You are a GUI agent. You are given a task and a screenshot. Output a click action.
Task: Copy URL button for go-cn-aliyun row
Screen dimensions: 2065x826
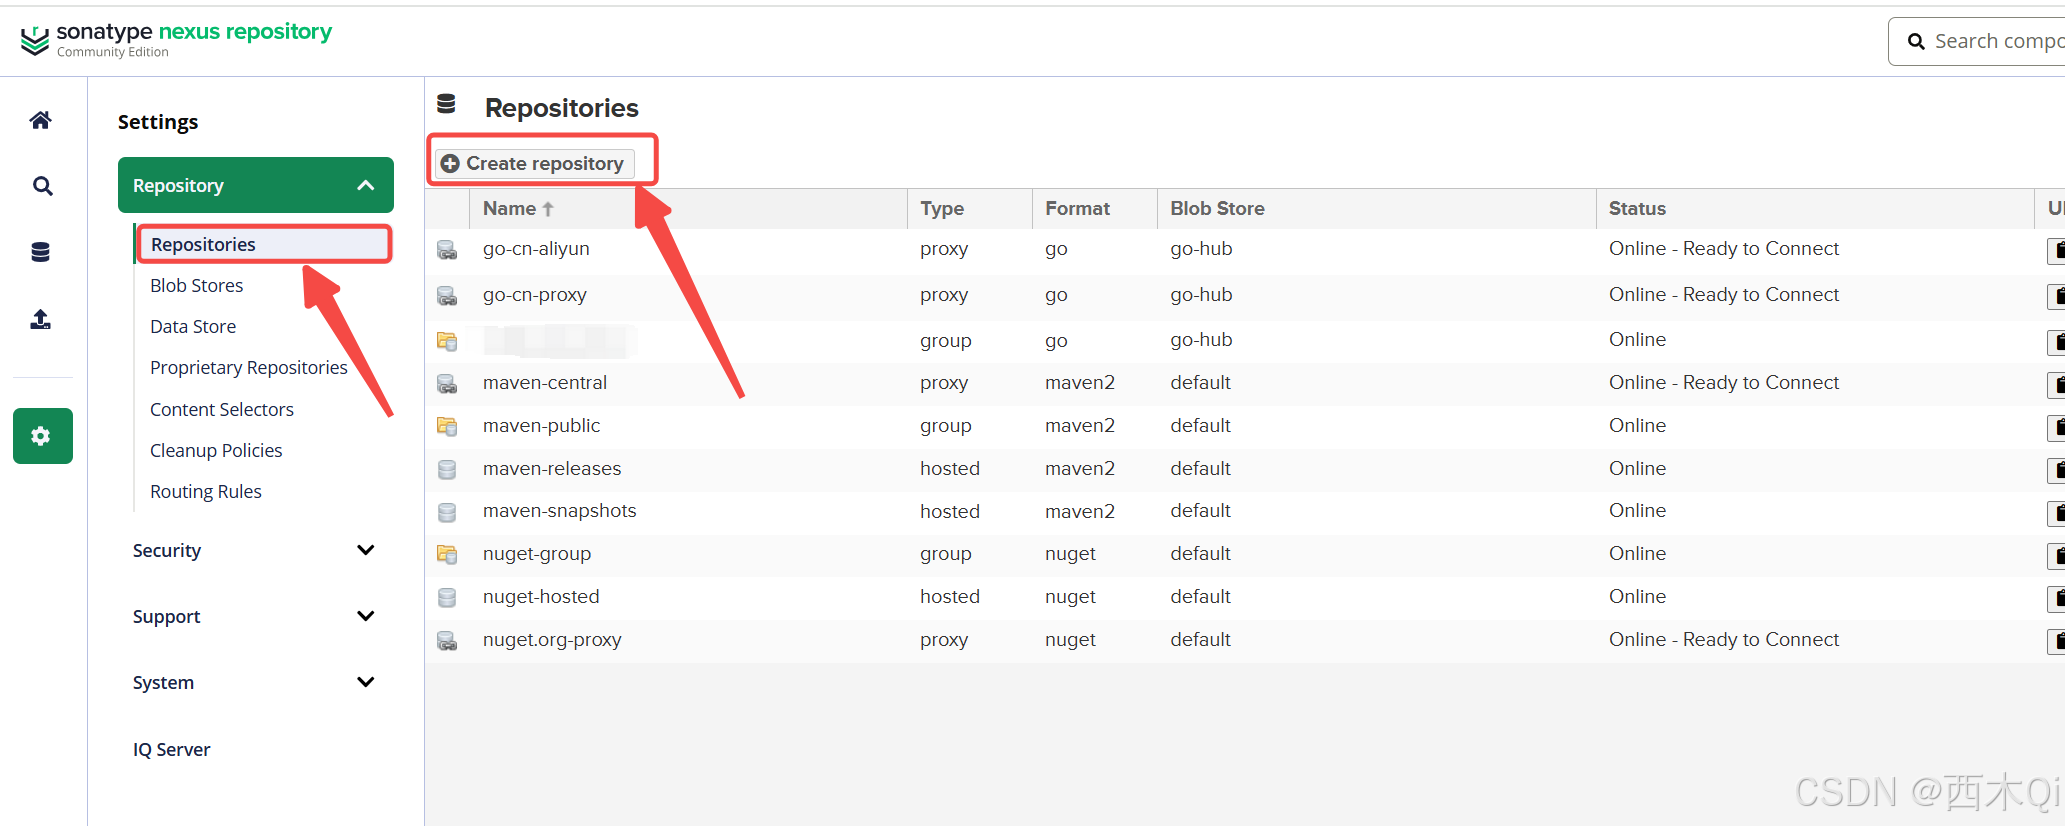click(x=2056, y=250)
